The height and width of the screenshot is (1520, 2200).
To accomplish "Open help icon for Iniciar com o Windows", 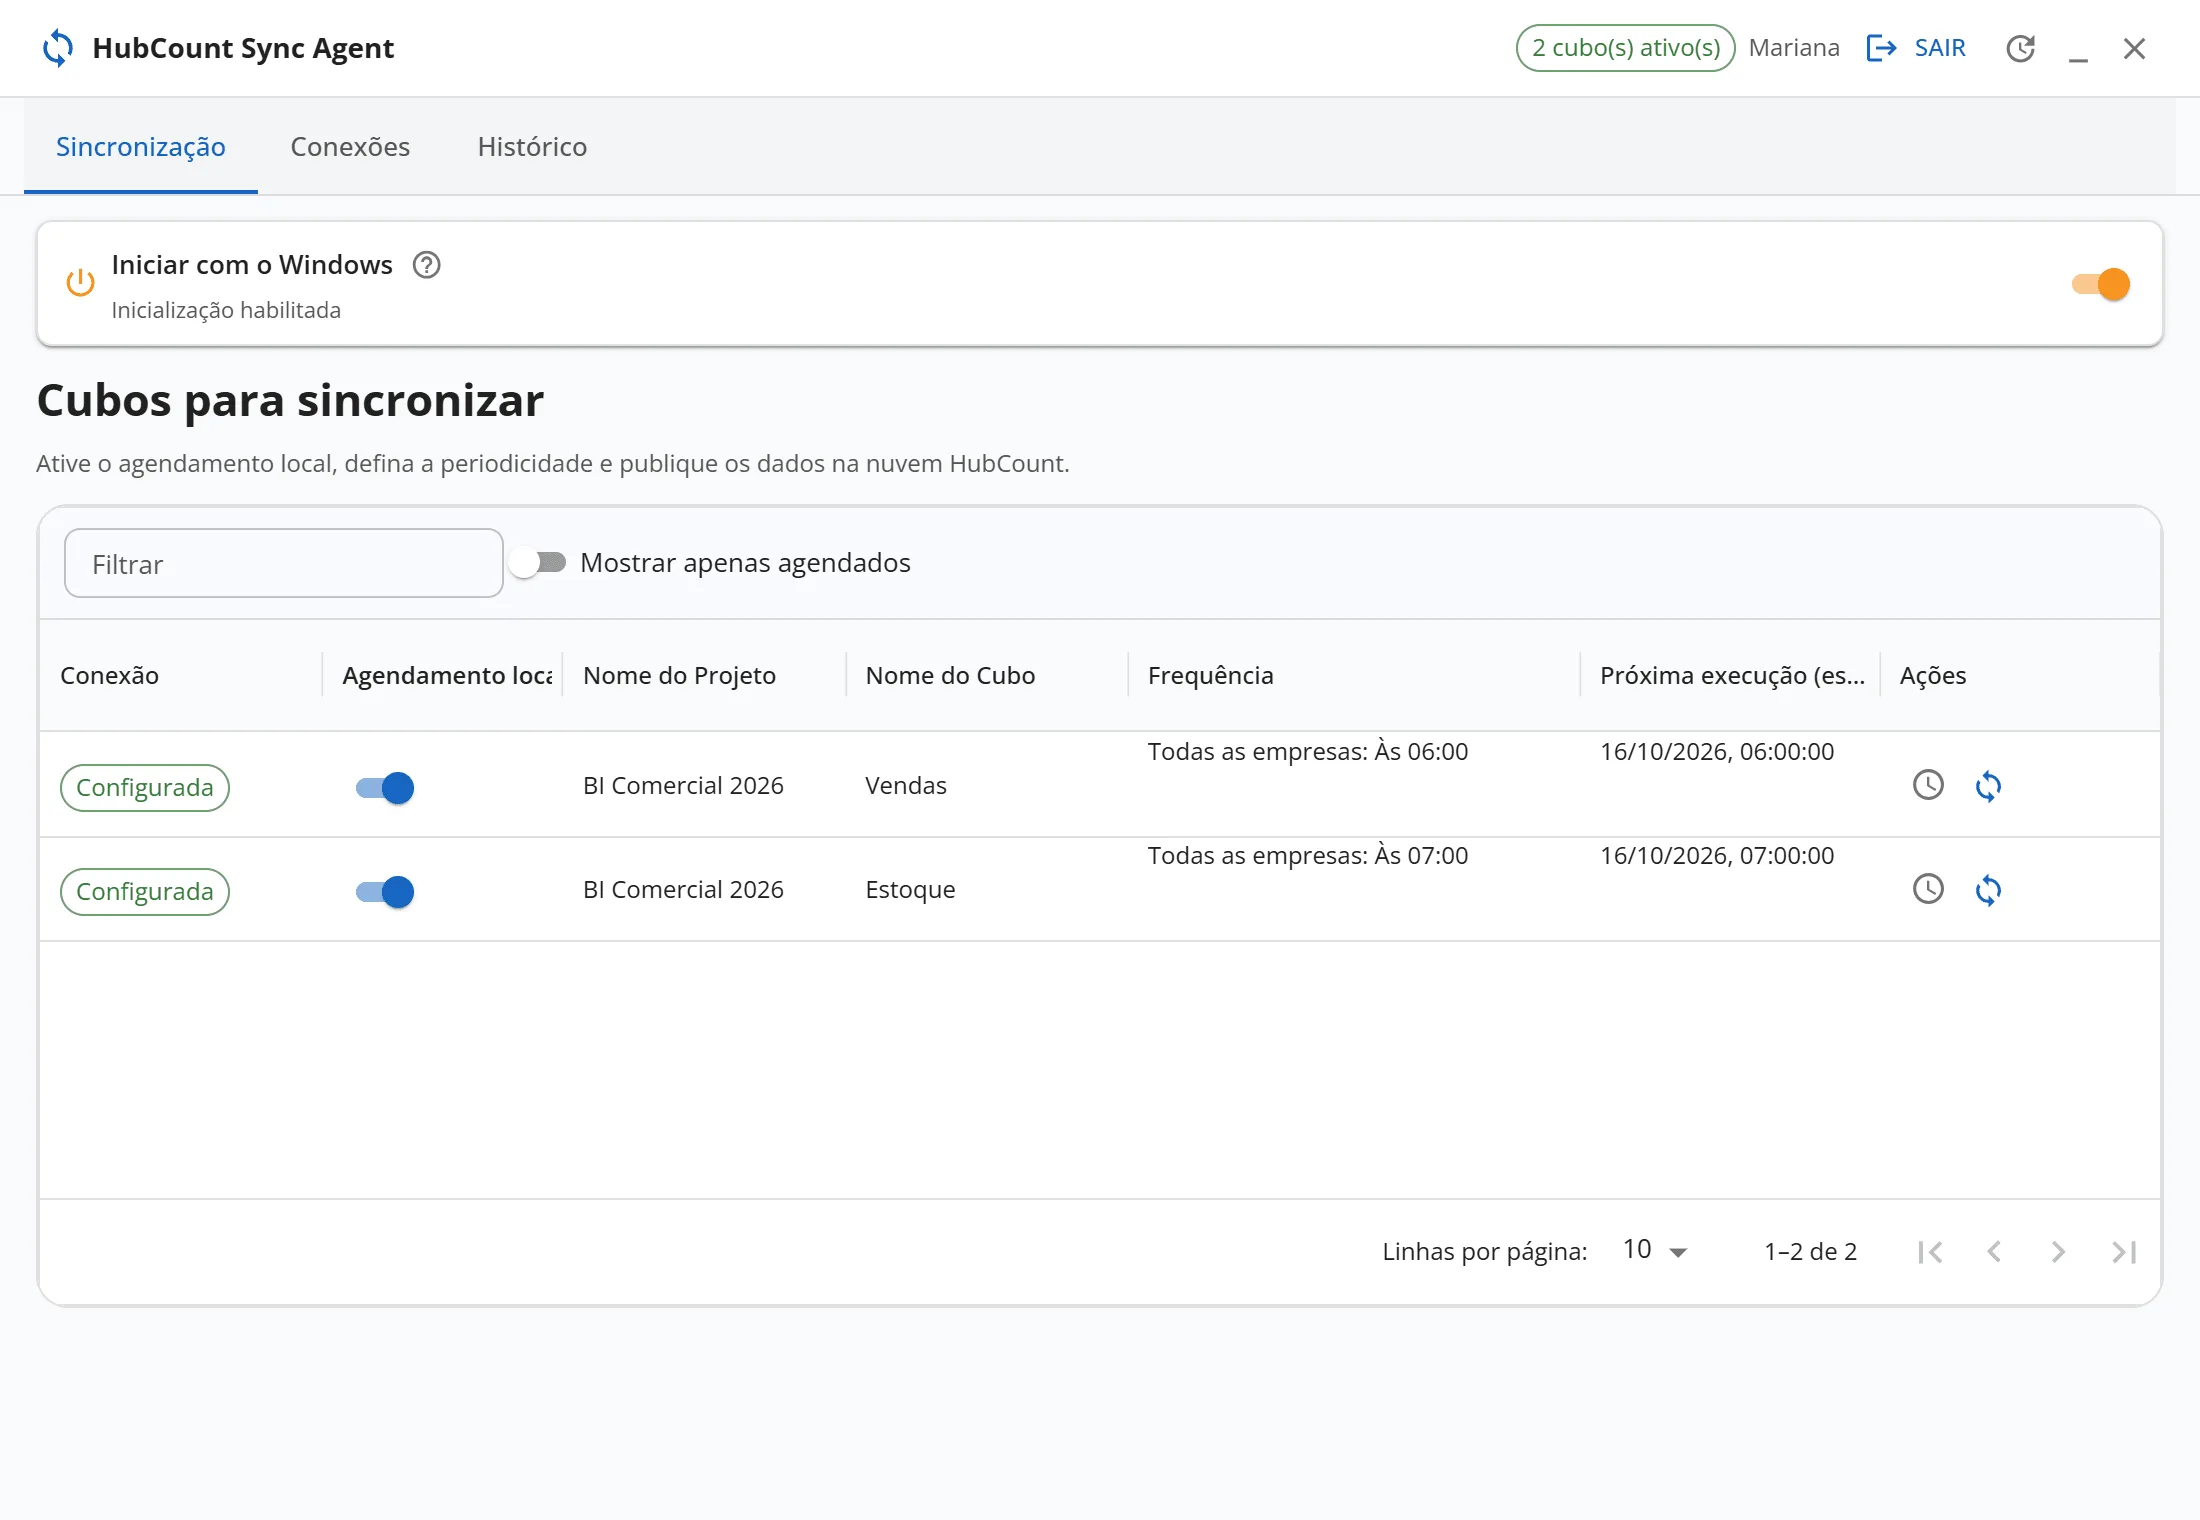I will (x=427, y=265).
